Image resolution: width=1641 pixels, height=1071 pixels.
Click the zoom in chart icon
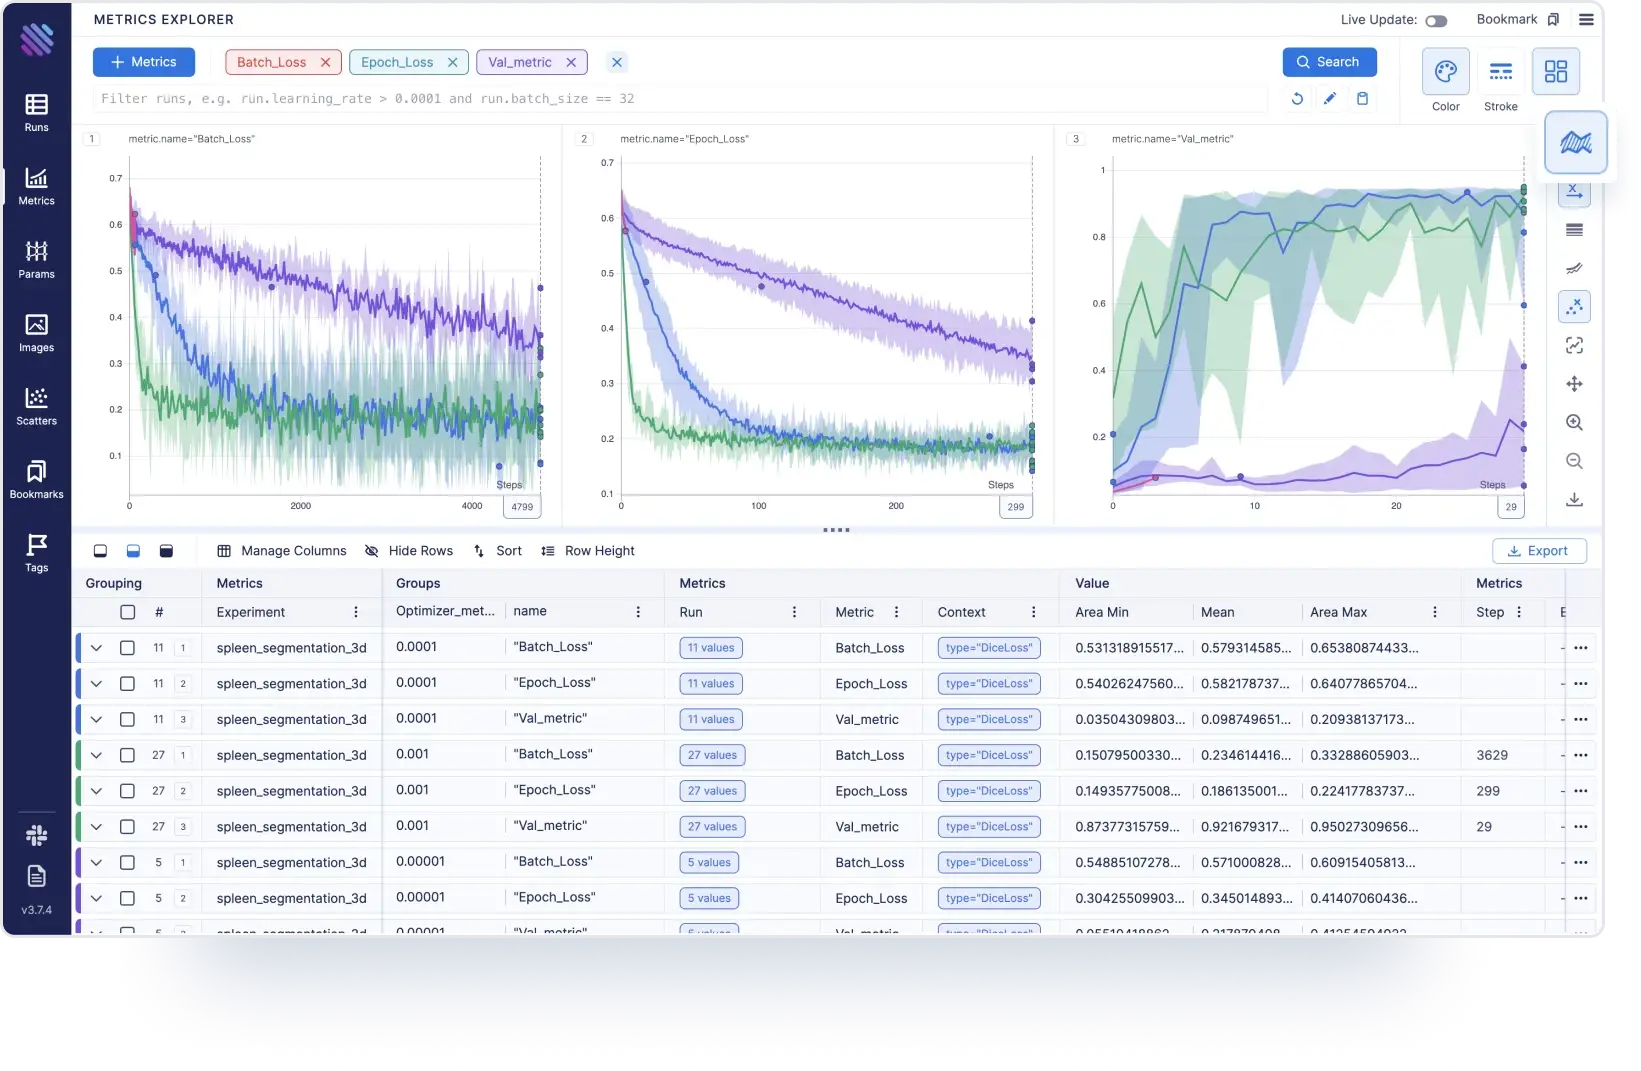pyautogui.click(x=1574, y=422)
